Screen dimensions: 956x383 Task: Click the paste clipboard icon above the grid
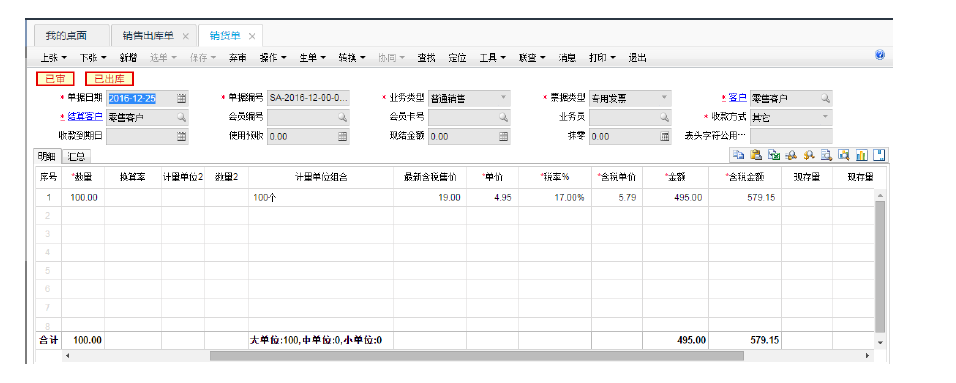756,156
